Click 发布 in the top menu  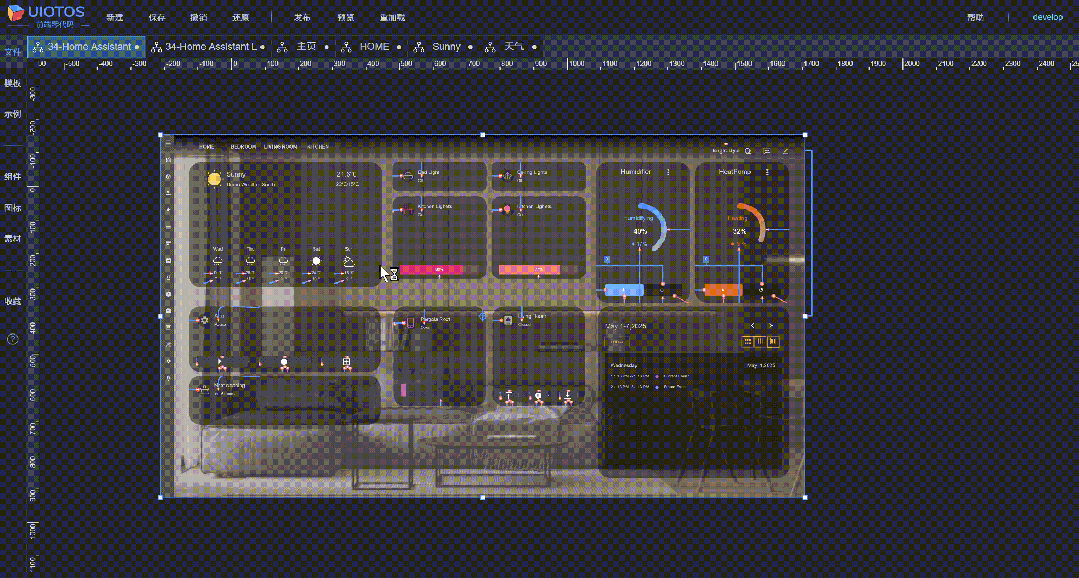[x=303, y=17]
